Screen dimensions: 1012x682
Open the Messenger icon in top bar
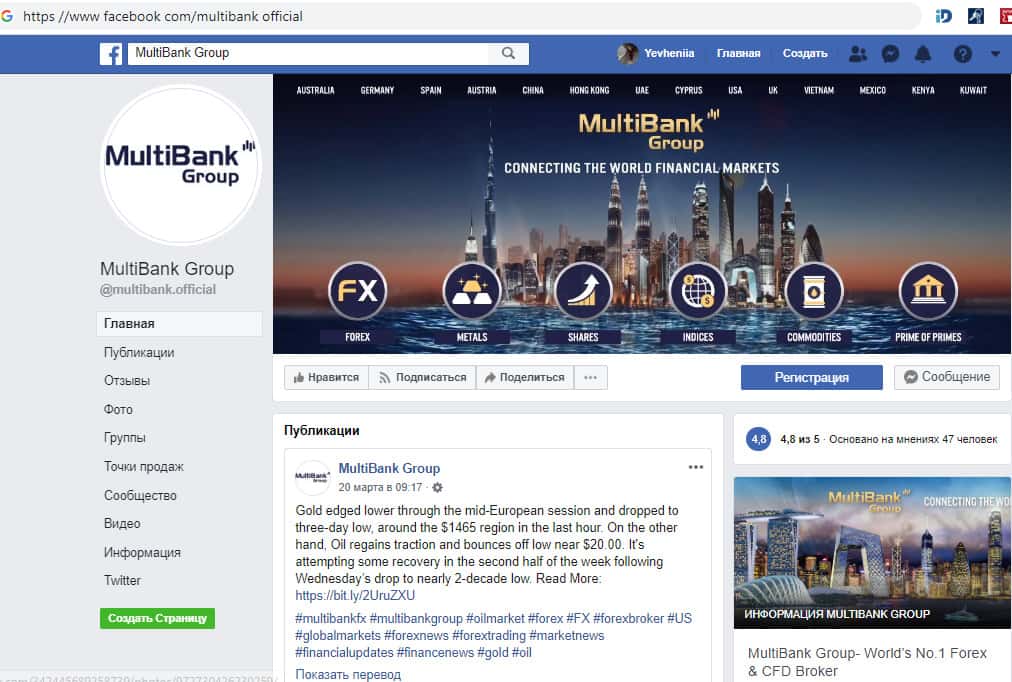pyautogui.click(x=891, y=54)
